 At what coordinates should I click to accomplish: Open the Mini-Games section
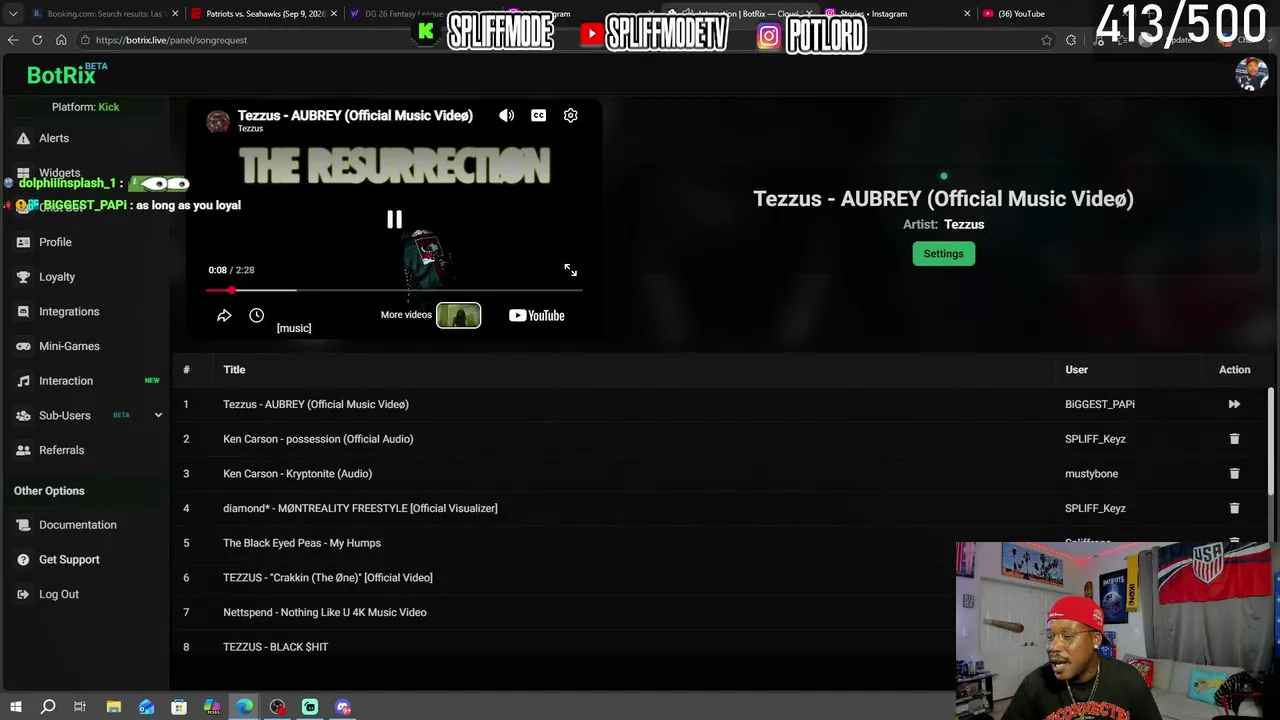click(x=69, y=346)
